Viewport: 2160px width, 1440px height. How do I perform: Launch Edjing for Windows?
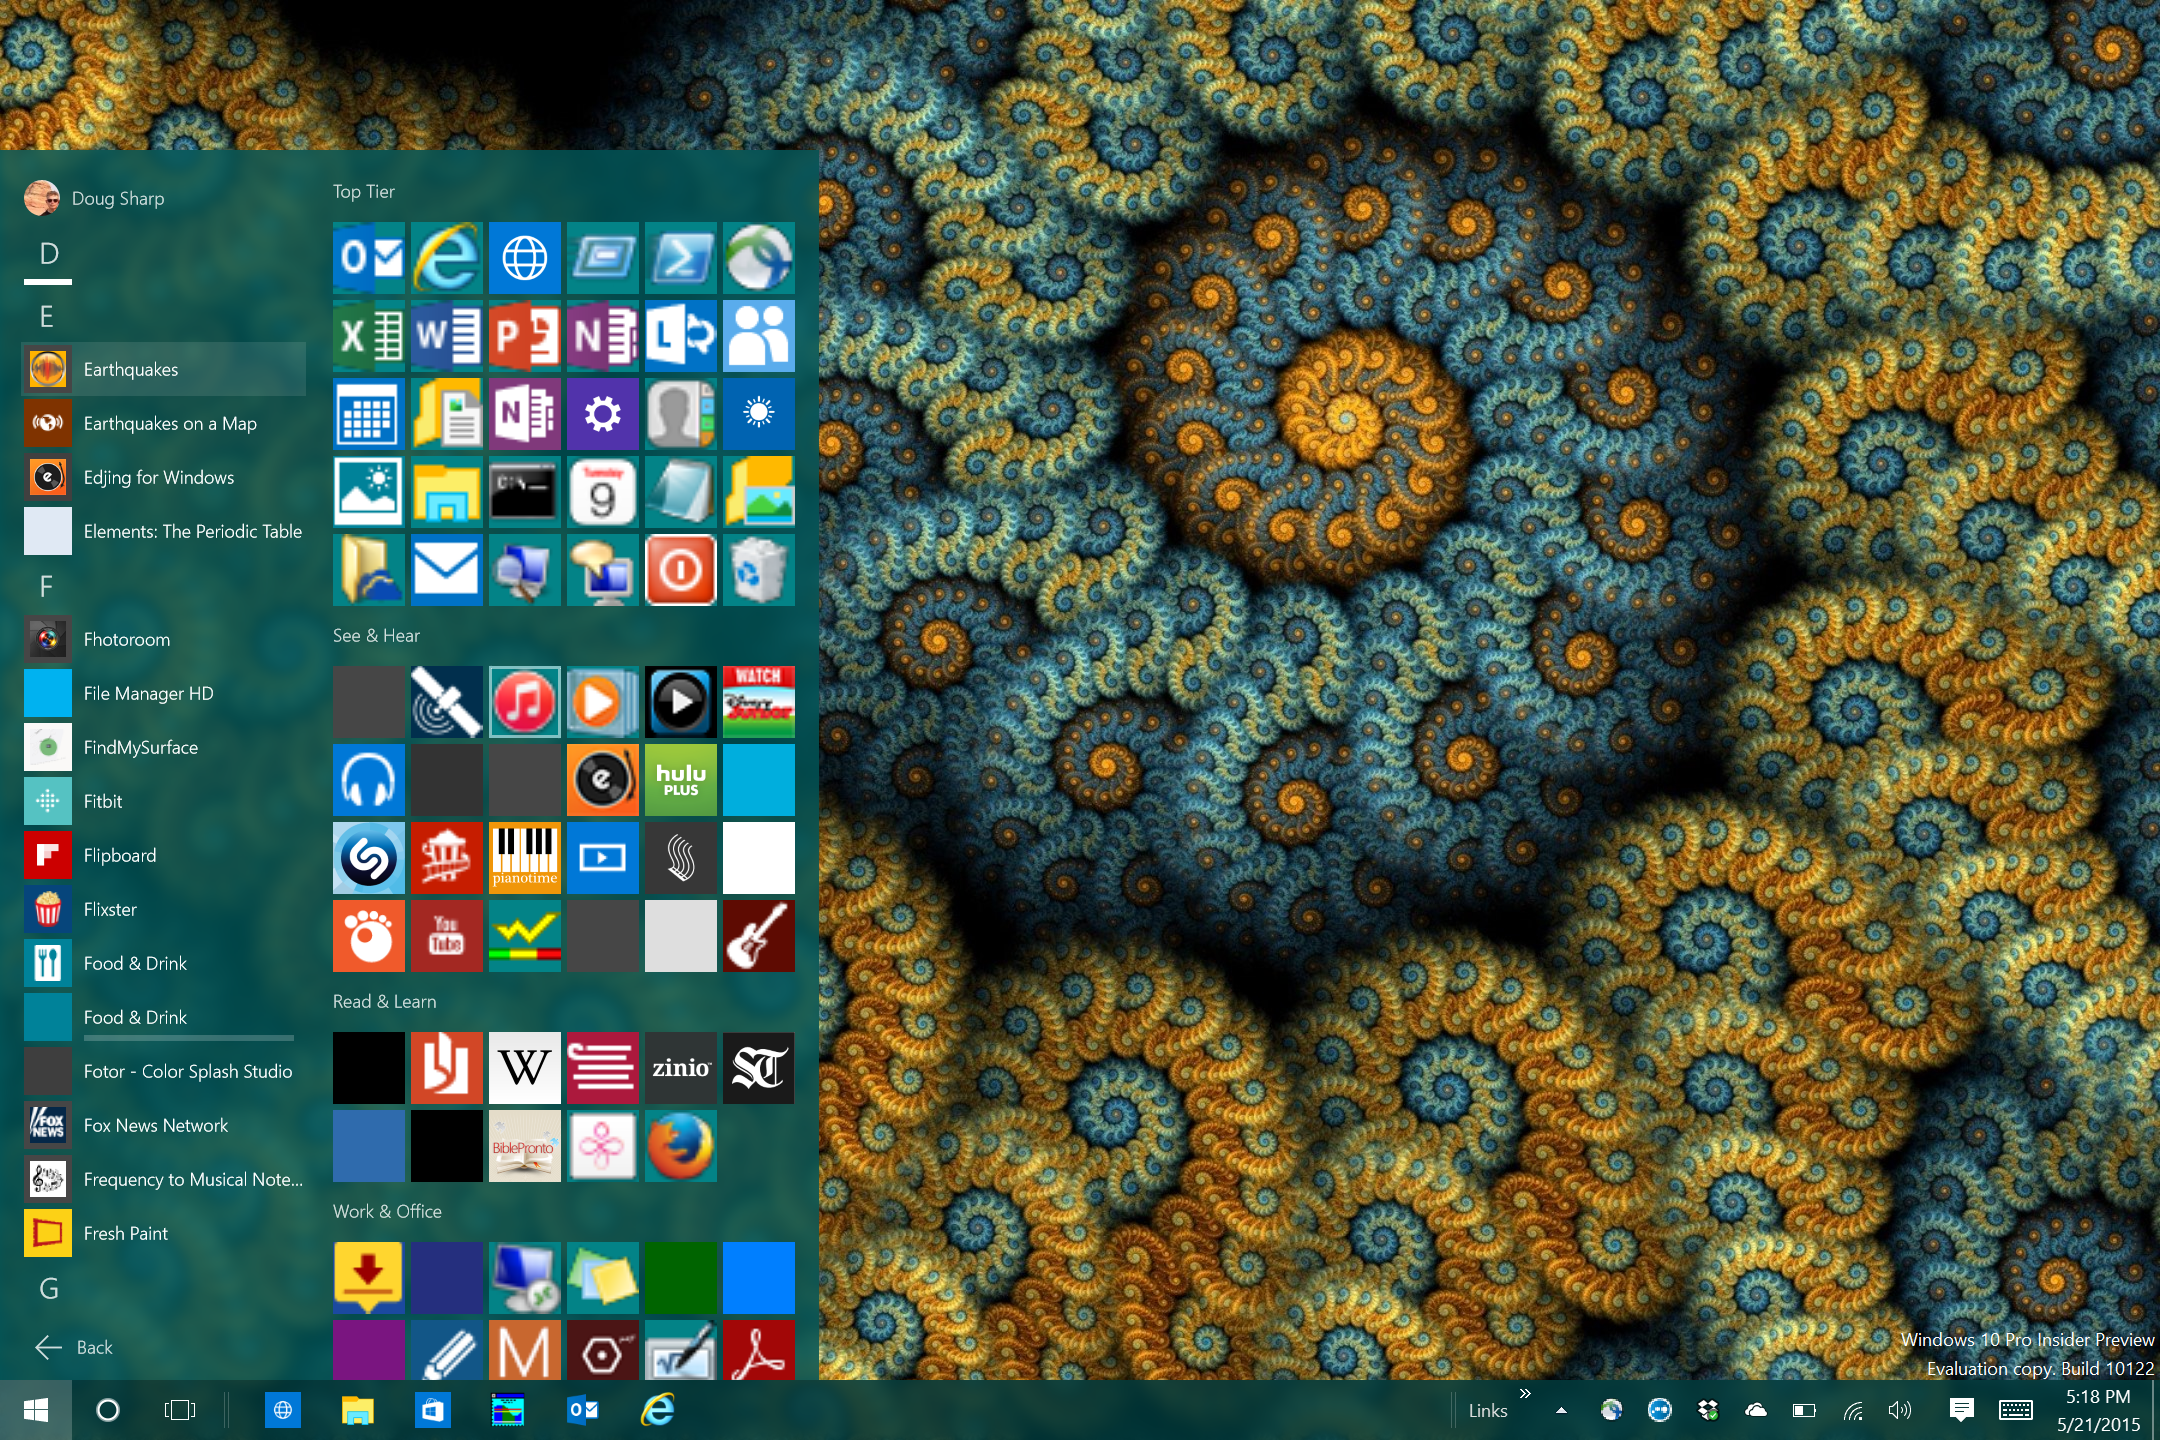[164, 477]
